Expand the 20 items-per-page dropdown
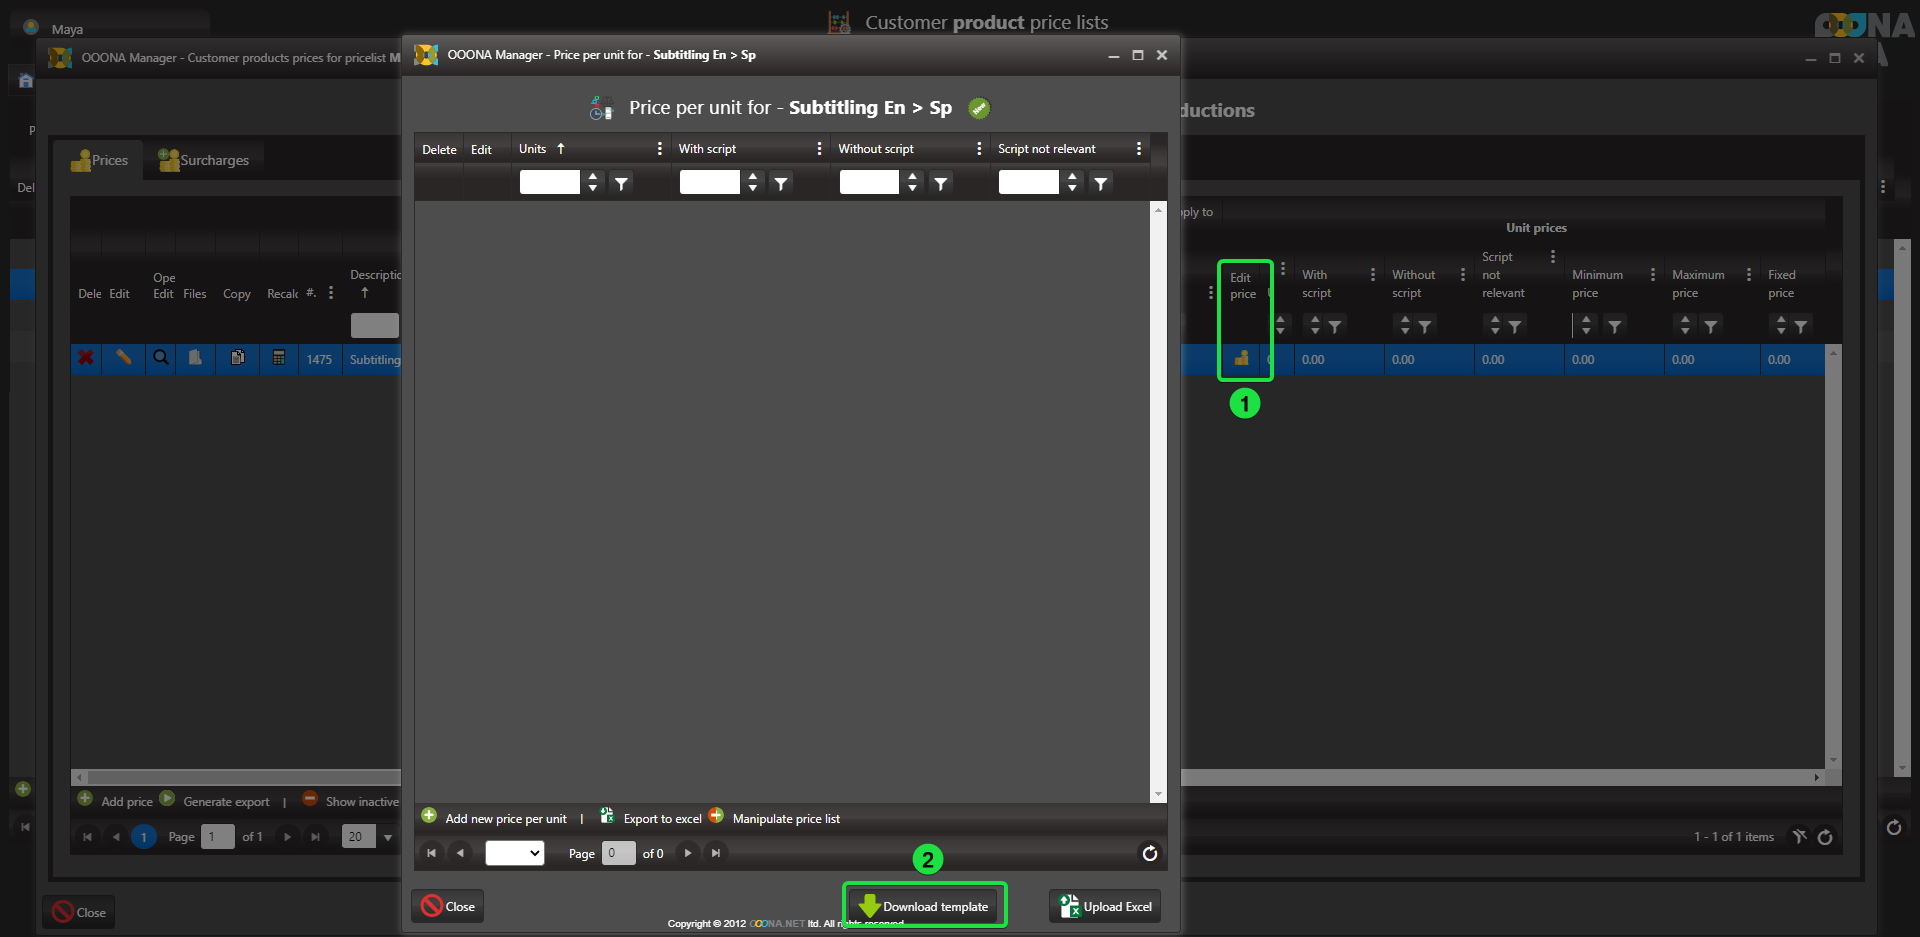This screenshot has width=1920, height=937. pos(388,837)
